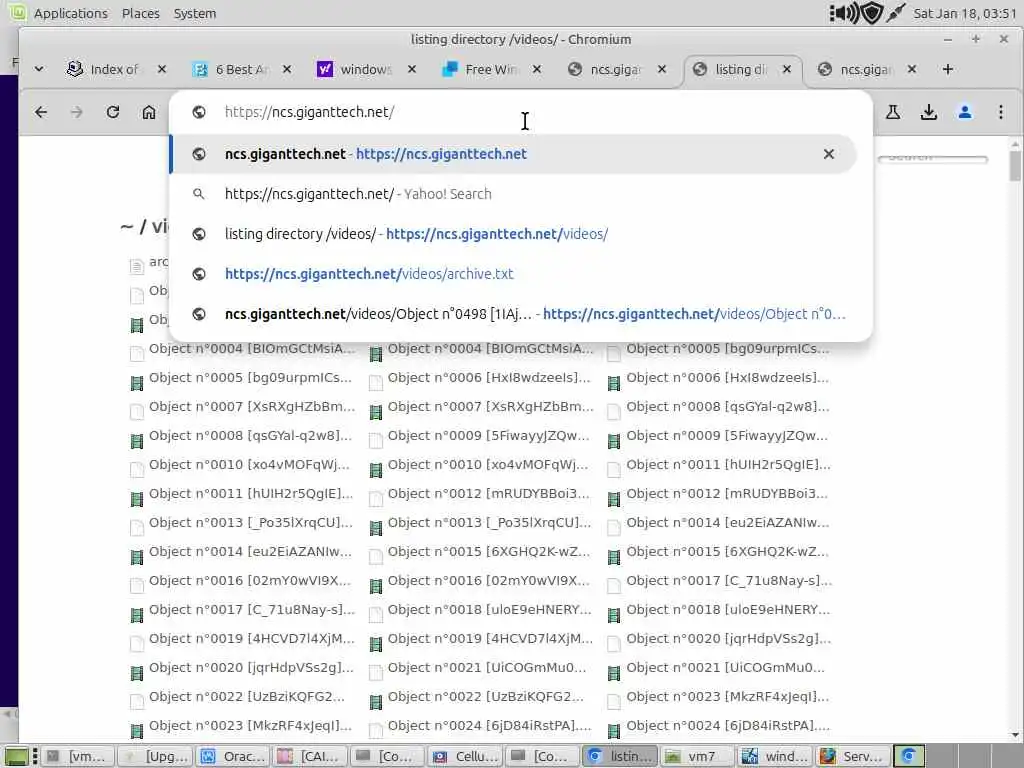Switch to the [Upg... taskbar window
Viewport: 1024px width, 768px height.
pos(156,756)
